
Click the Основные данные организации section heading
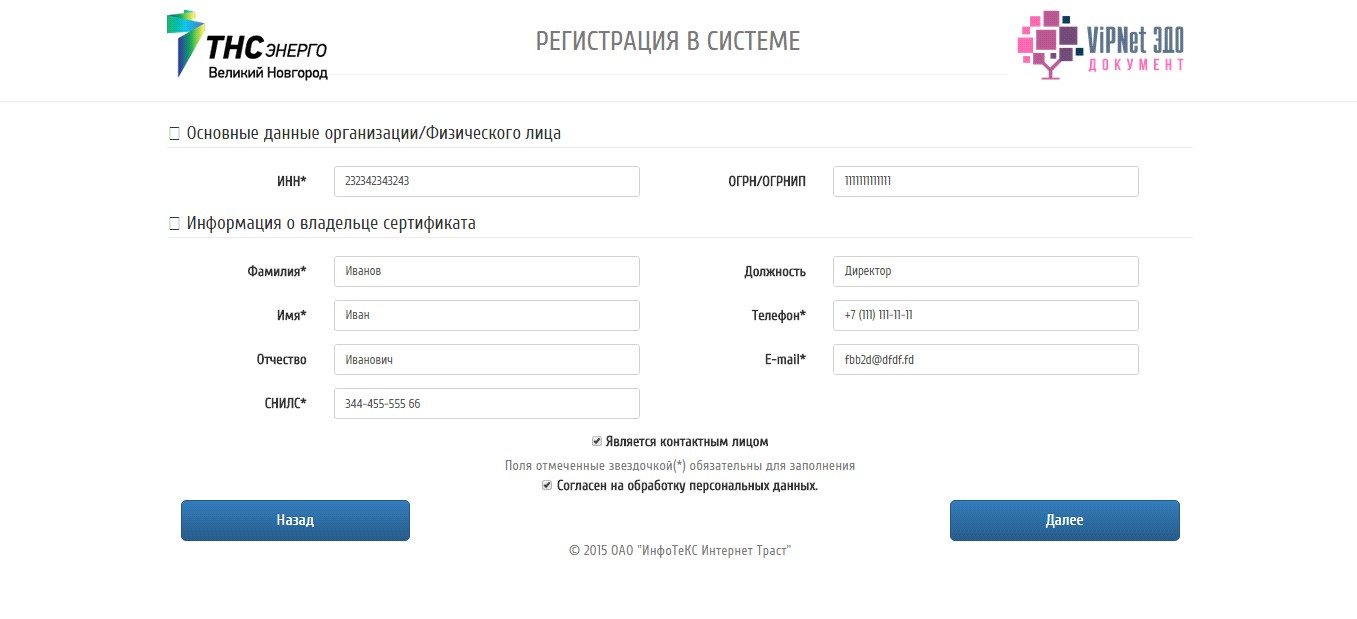[x=374, y=133]
